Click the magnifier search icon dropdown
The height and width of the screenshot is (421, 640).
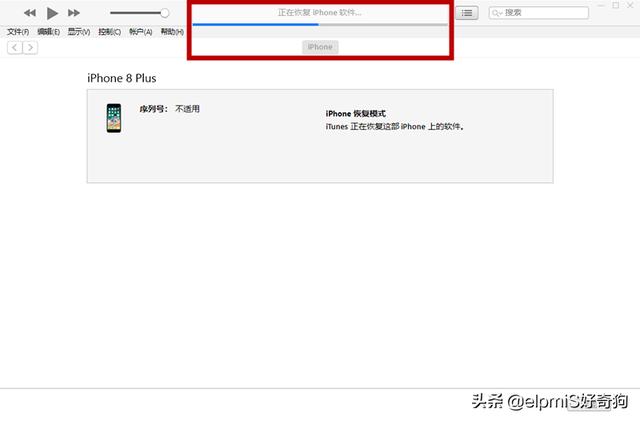point(497,13)
